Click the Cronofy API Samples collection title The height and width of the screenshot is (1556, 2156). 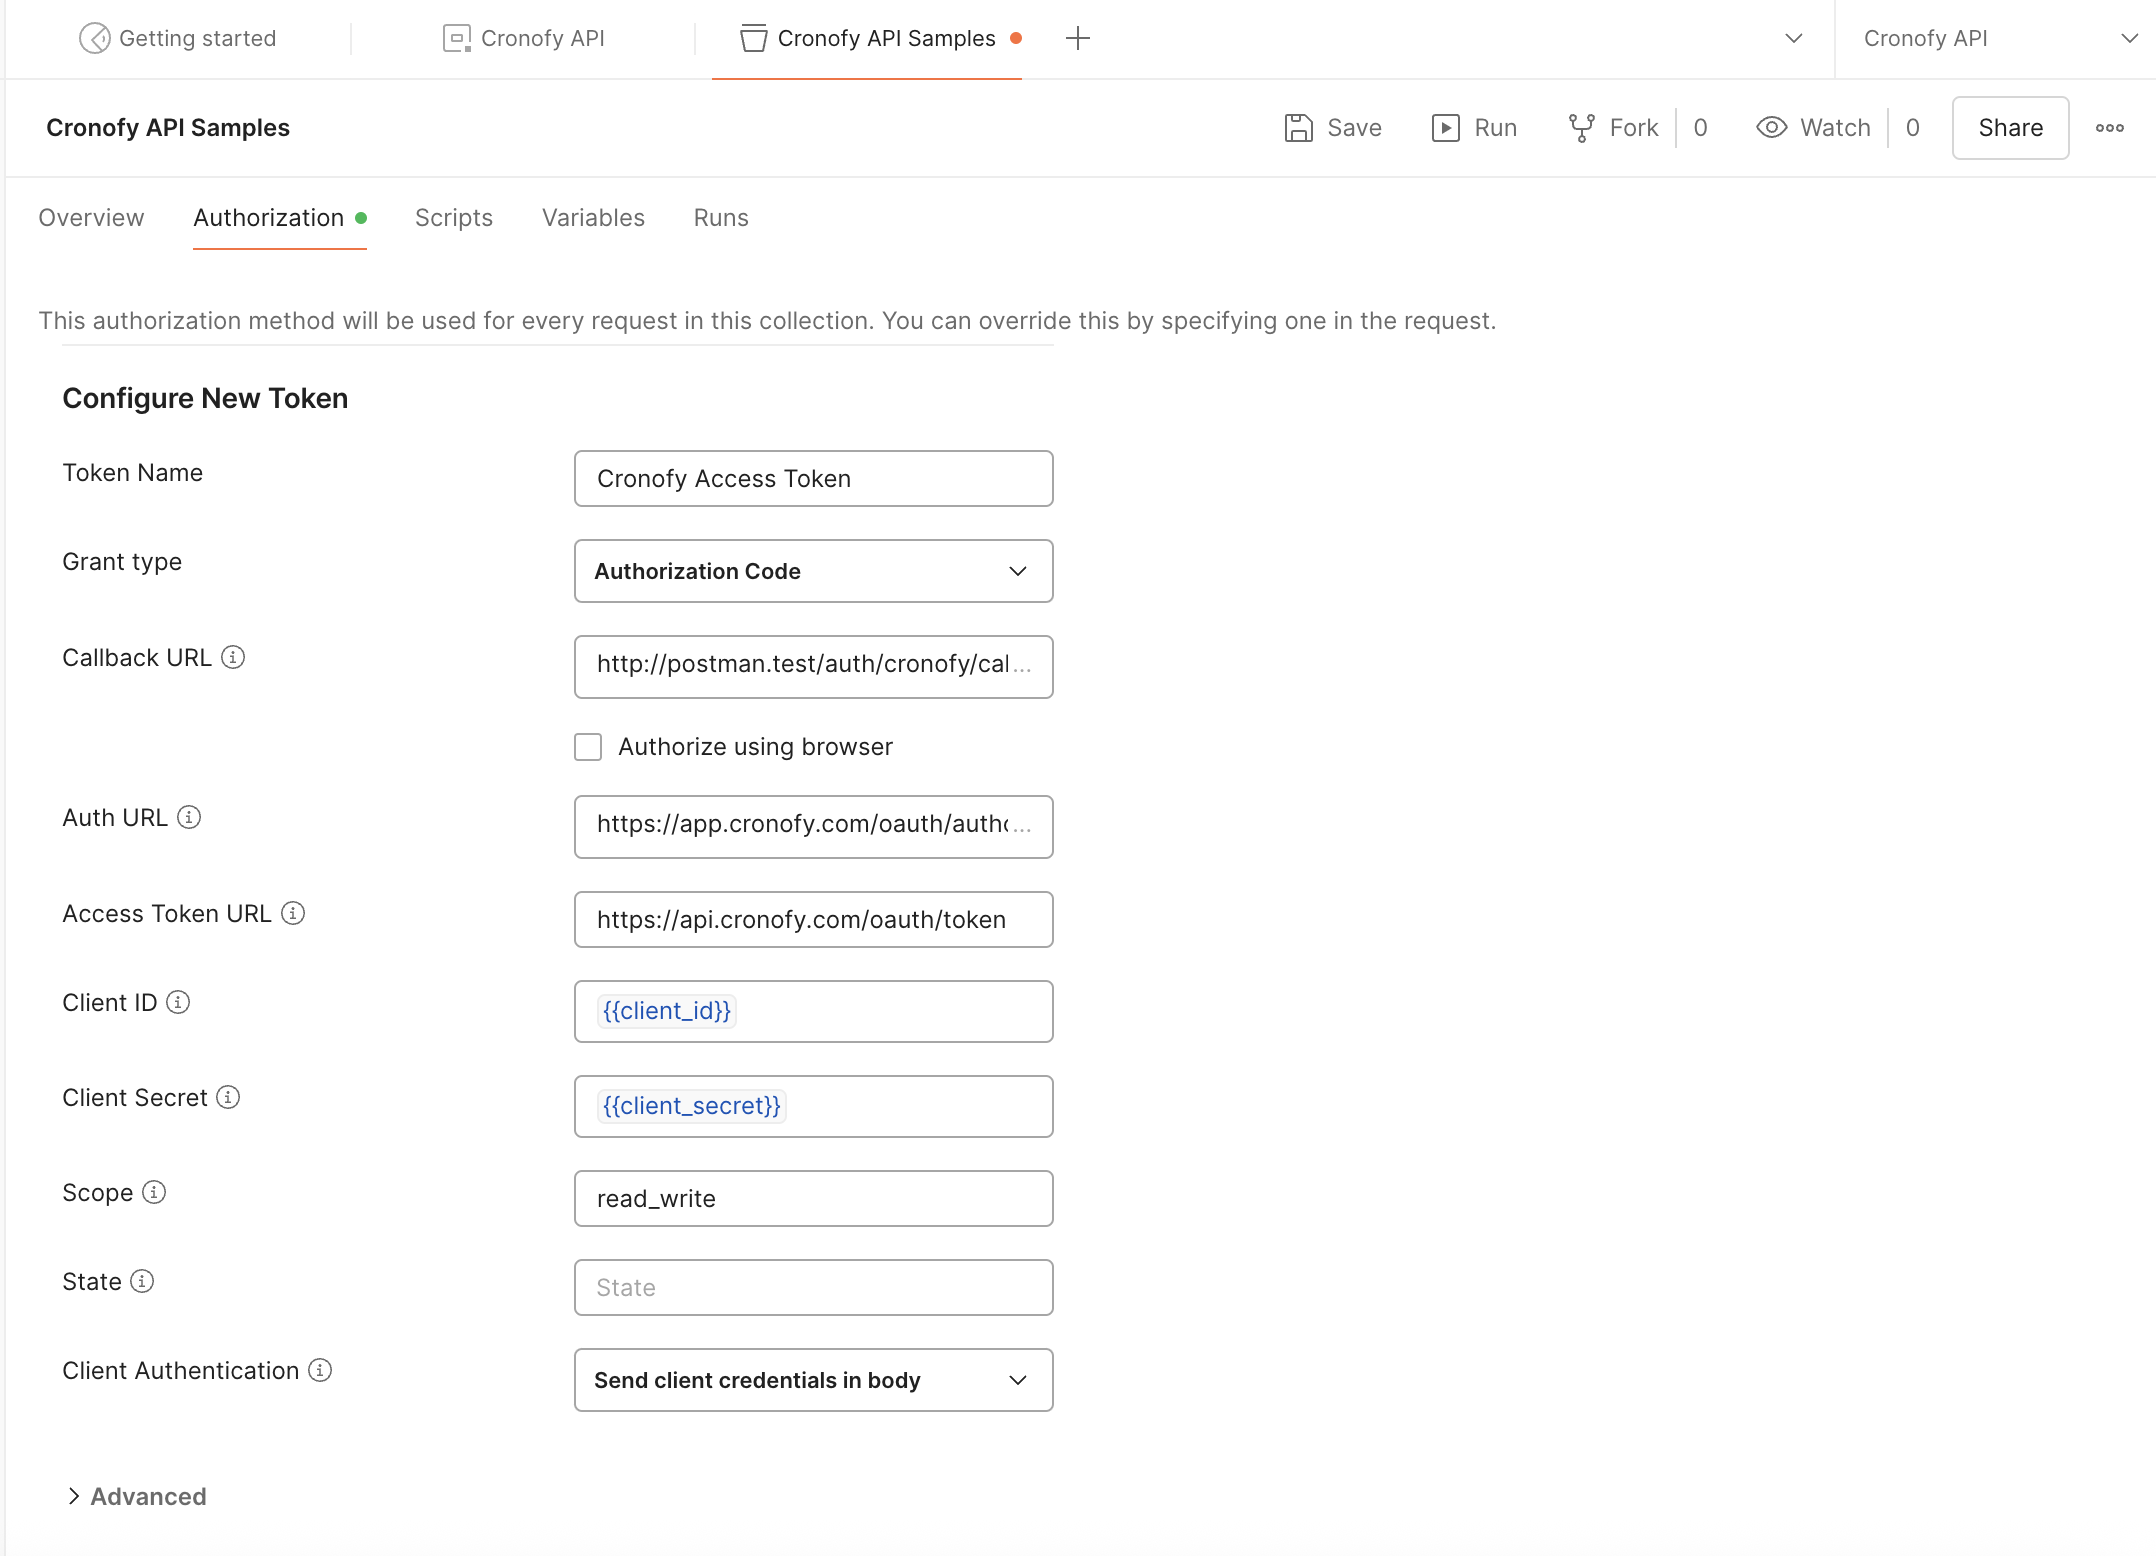tap(168, 128)
